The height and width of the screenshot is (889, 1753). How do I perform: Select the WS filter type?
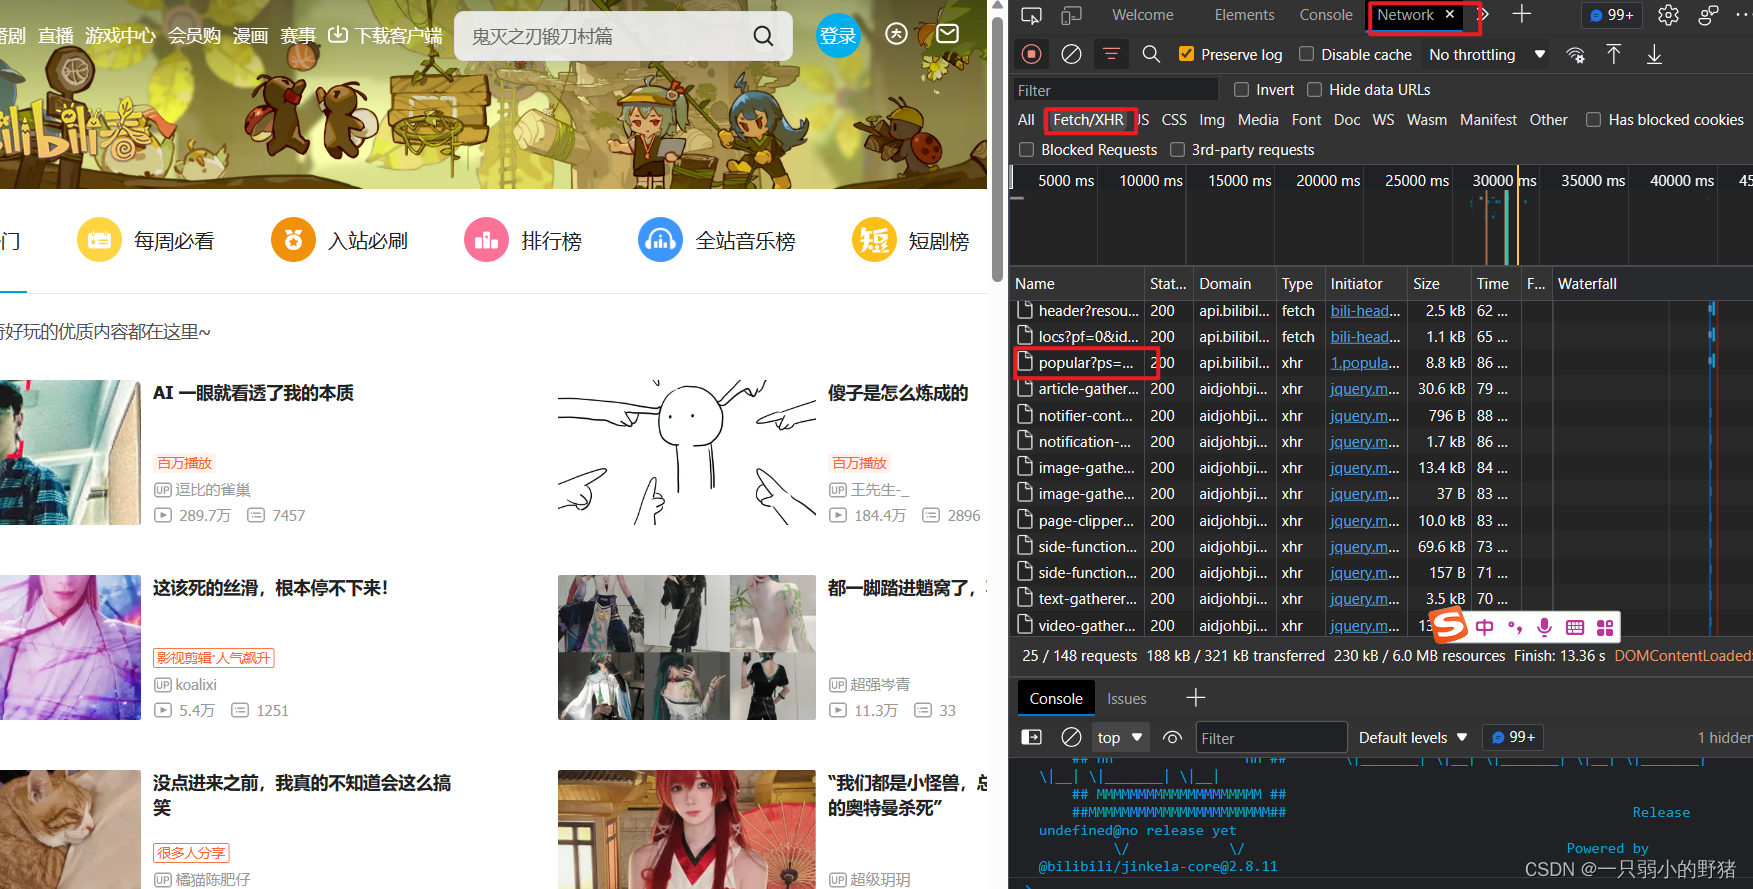point(1383,120)
